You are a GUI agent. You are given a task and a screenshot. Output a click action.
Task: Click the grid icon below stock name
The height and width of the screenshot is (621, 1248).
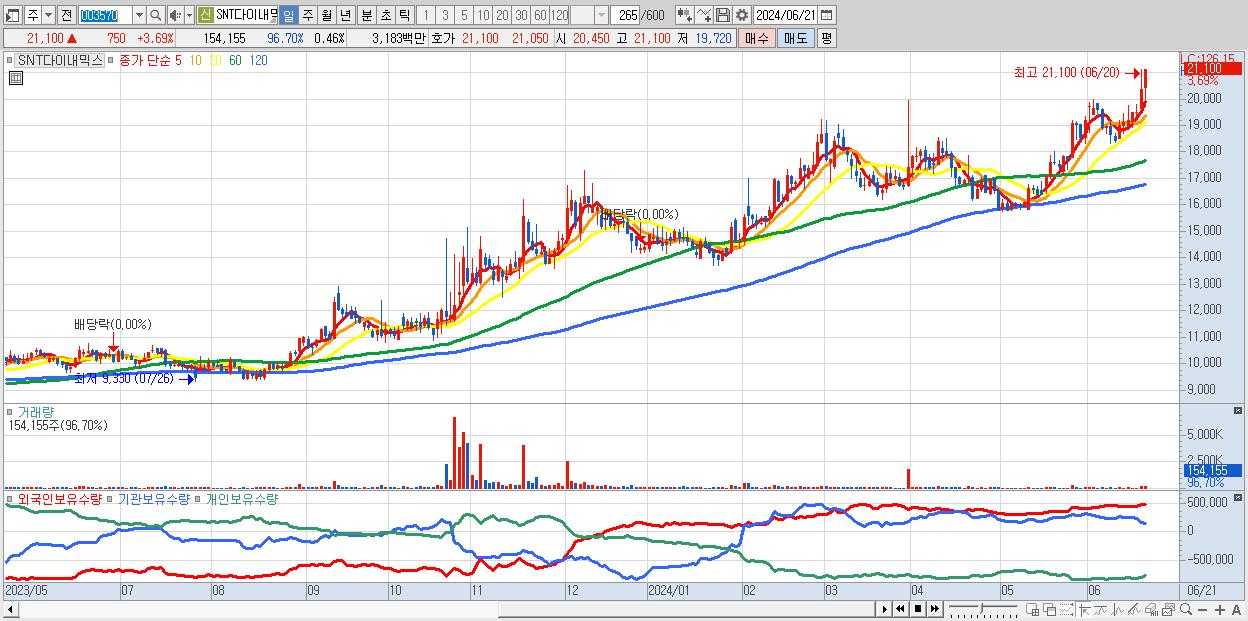pyautogui.click(x=16, y=78)
